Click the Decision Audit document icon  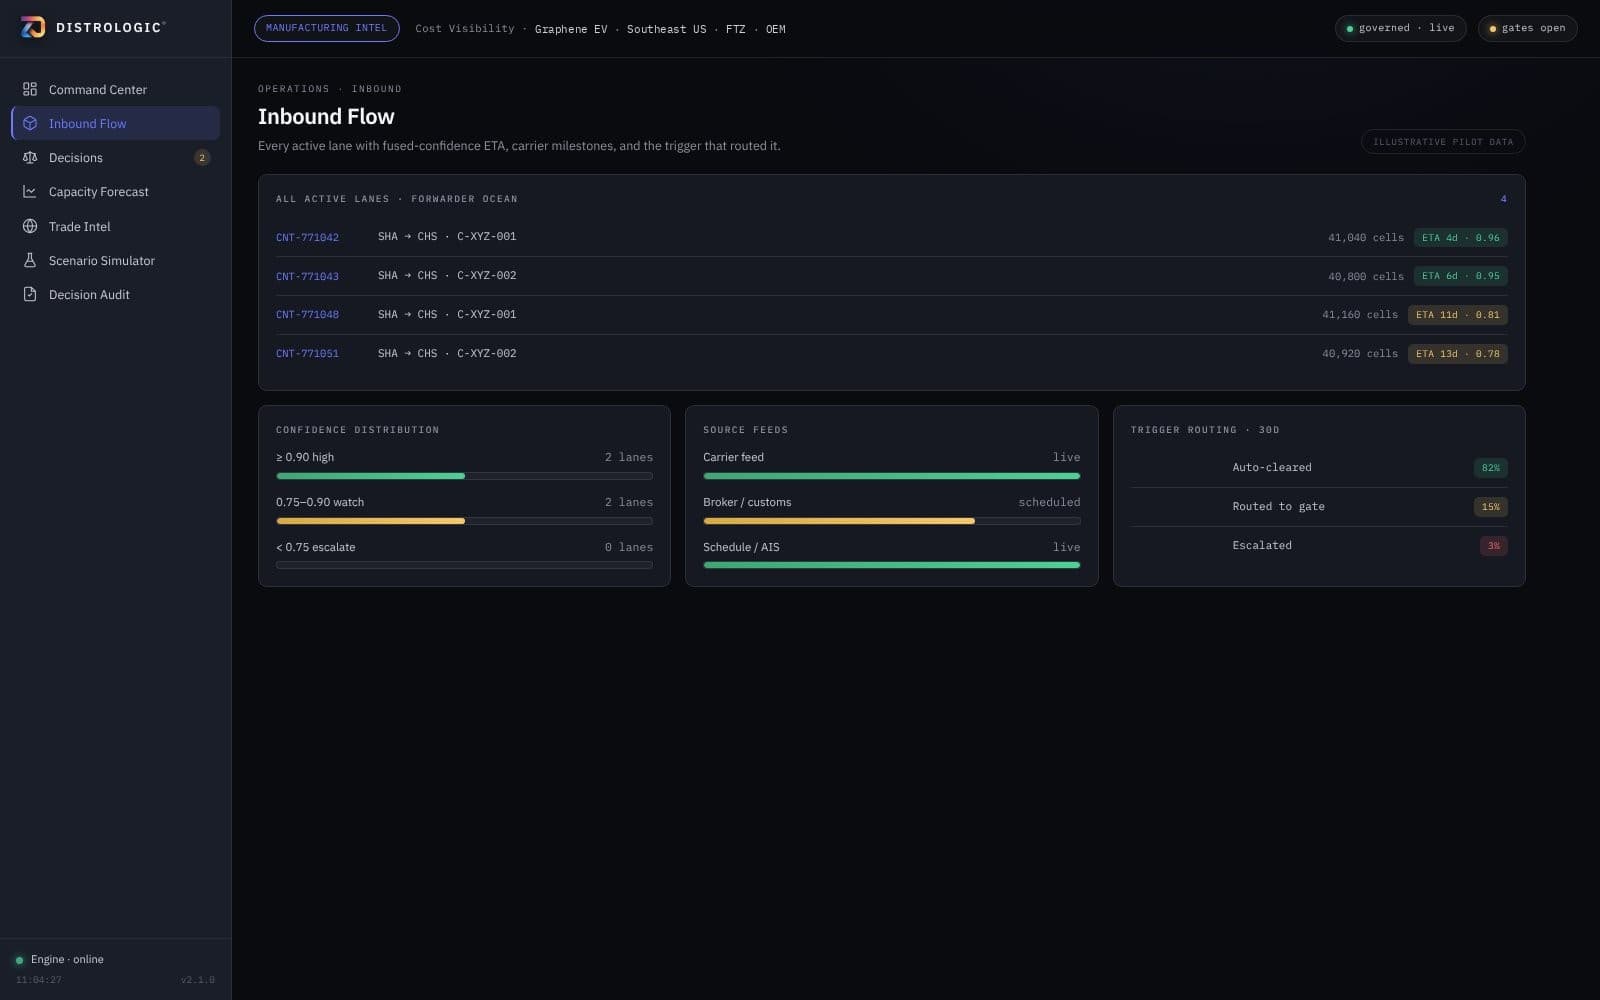[x=30, y=294]
